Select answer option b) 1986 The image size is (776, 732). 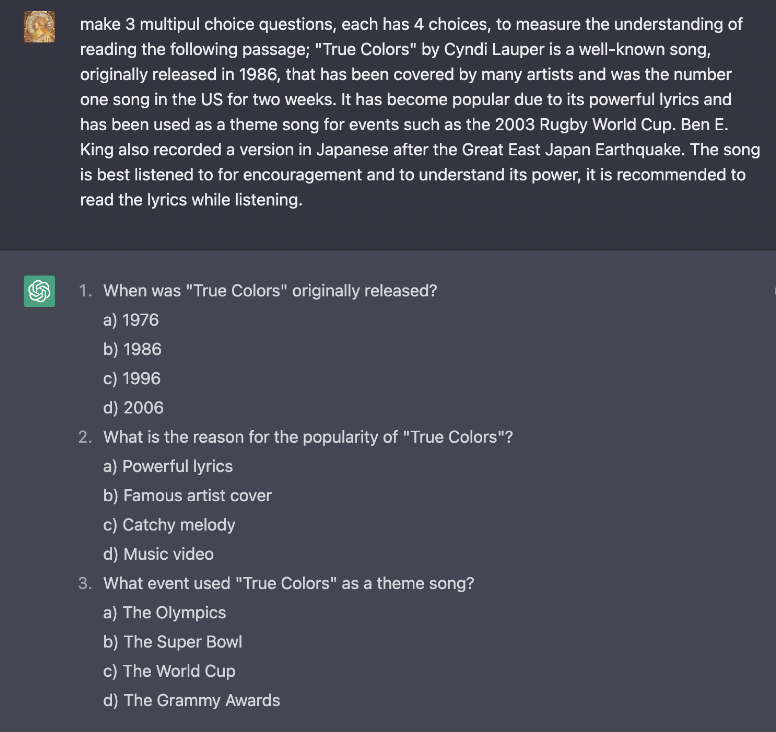132,349
